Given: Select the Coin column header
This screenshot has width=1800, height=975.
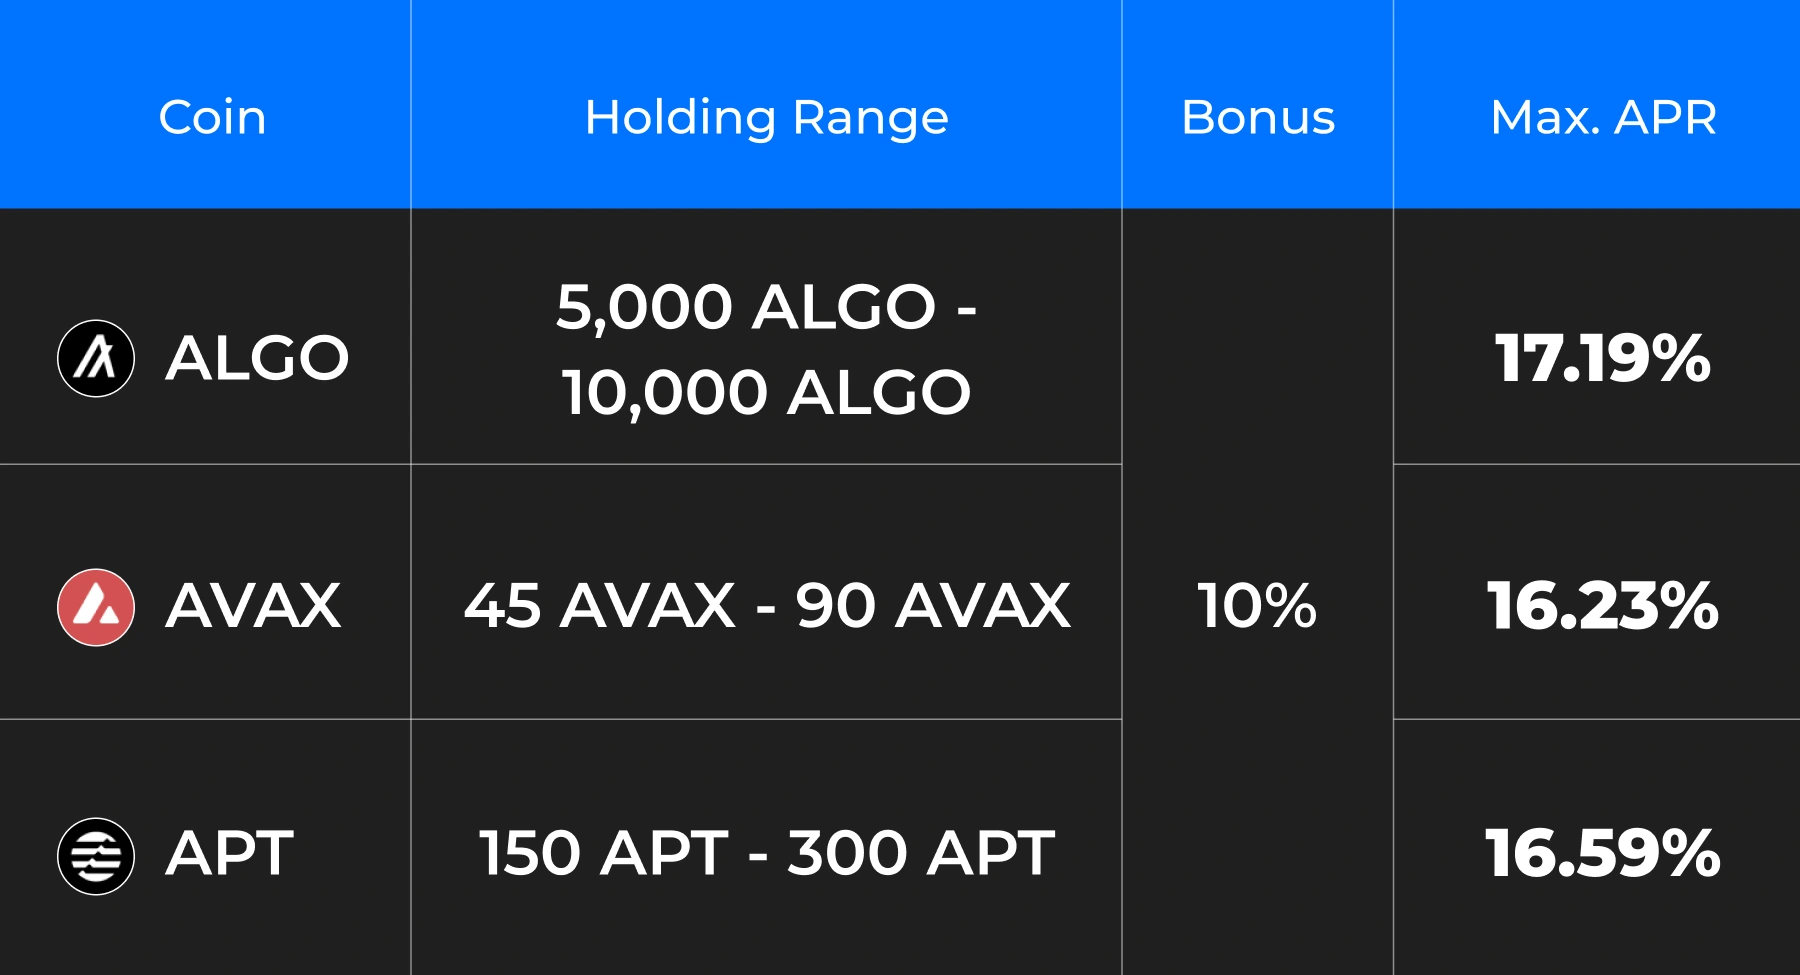Looking at the screenshot, I should pyautogui.click(x=212, y=117).
